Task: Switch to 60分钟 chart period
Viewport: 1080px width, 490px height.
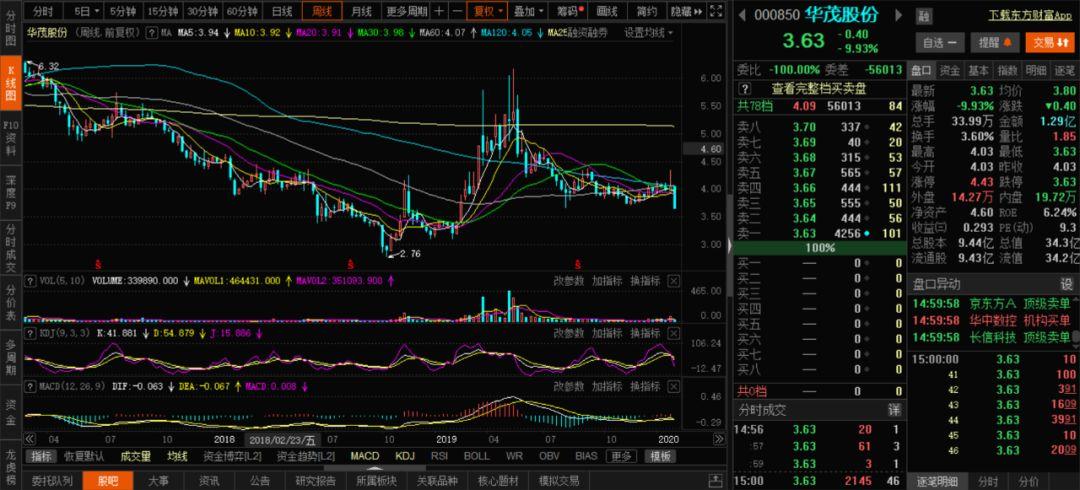Action: [x=242, y=11]
